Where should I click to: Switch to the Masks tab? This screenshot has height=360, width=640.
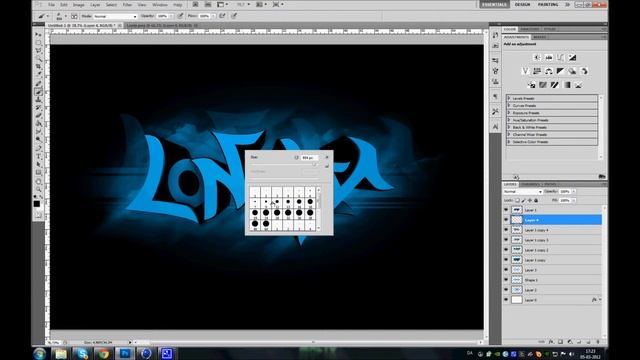540,37
